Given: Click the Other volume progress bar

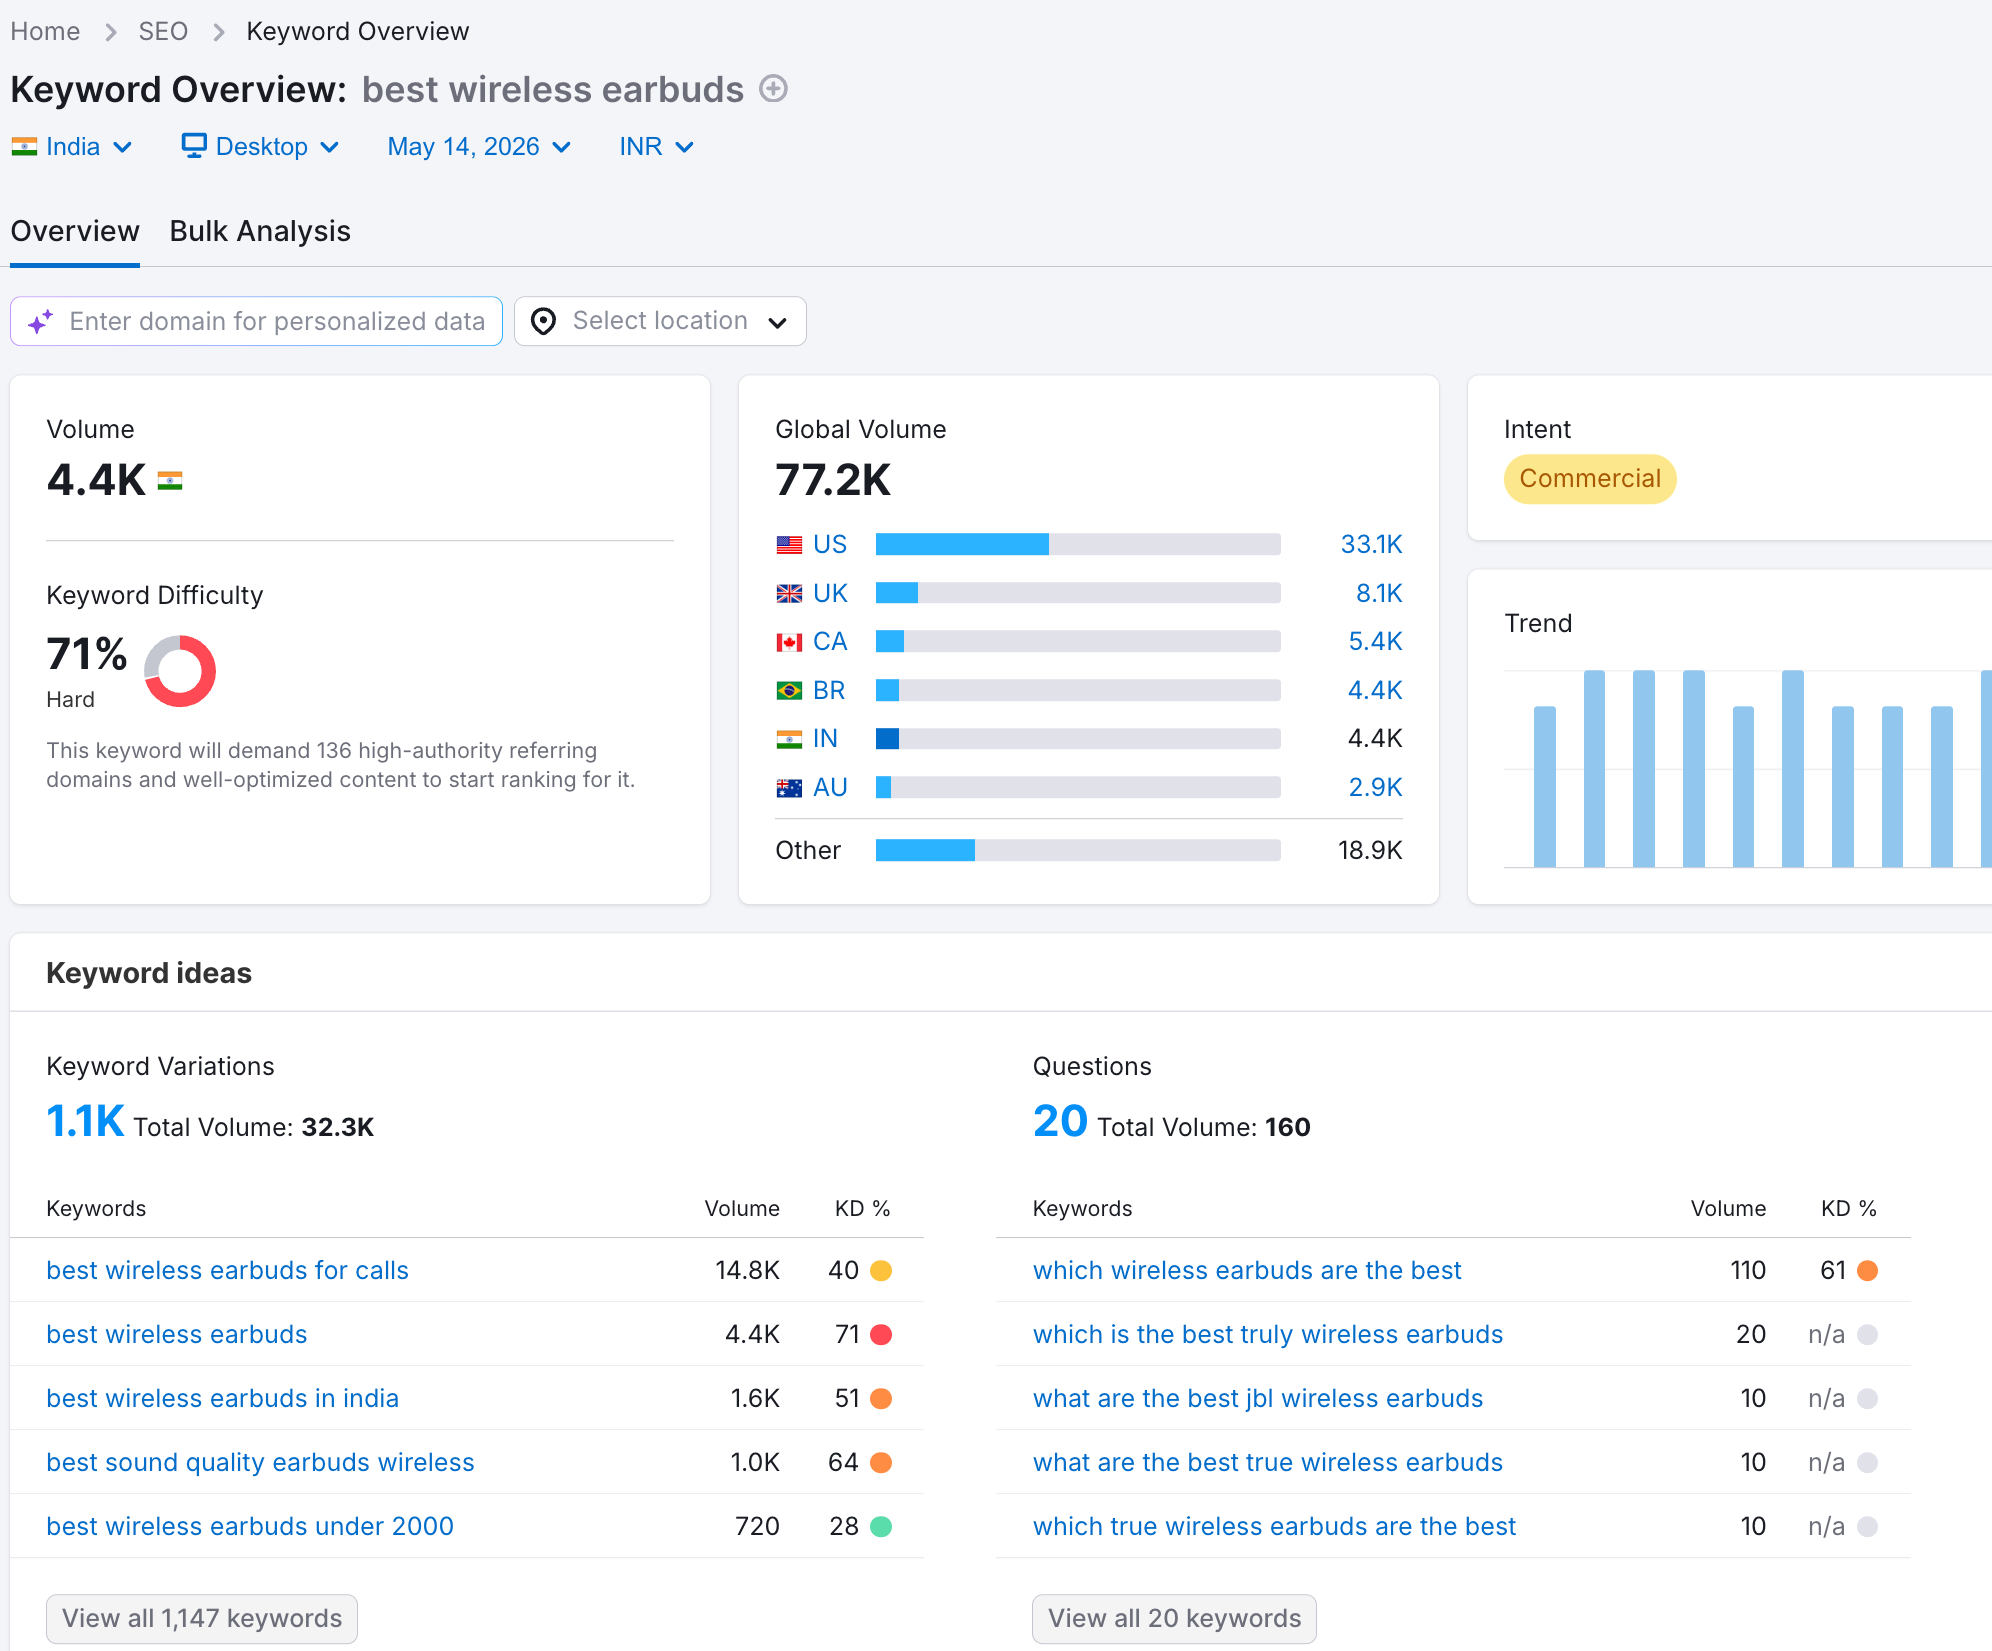Looking at the screenshot, I should [x=1078, y=851].
